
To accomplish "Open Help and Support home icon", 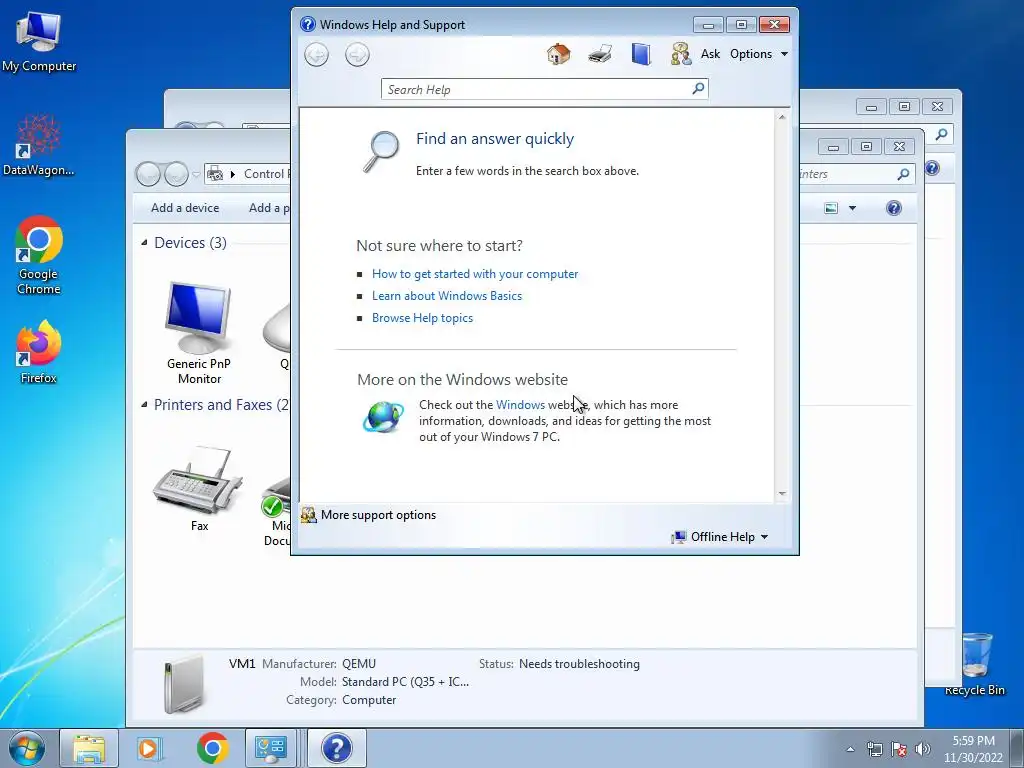I will point(558,54).
